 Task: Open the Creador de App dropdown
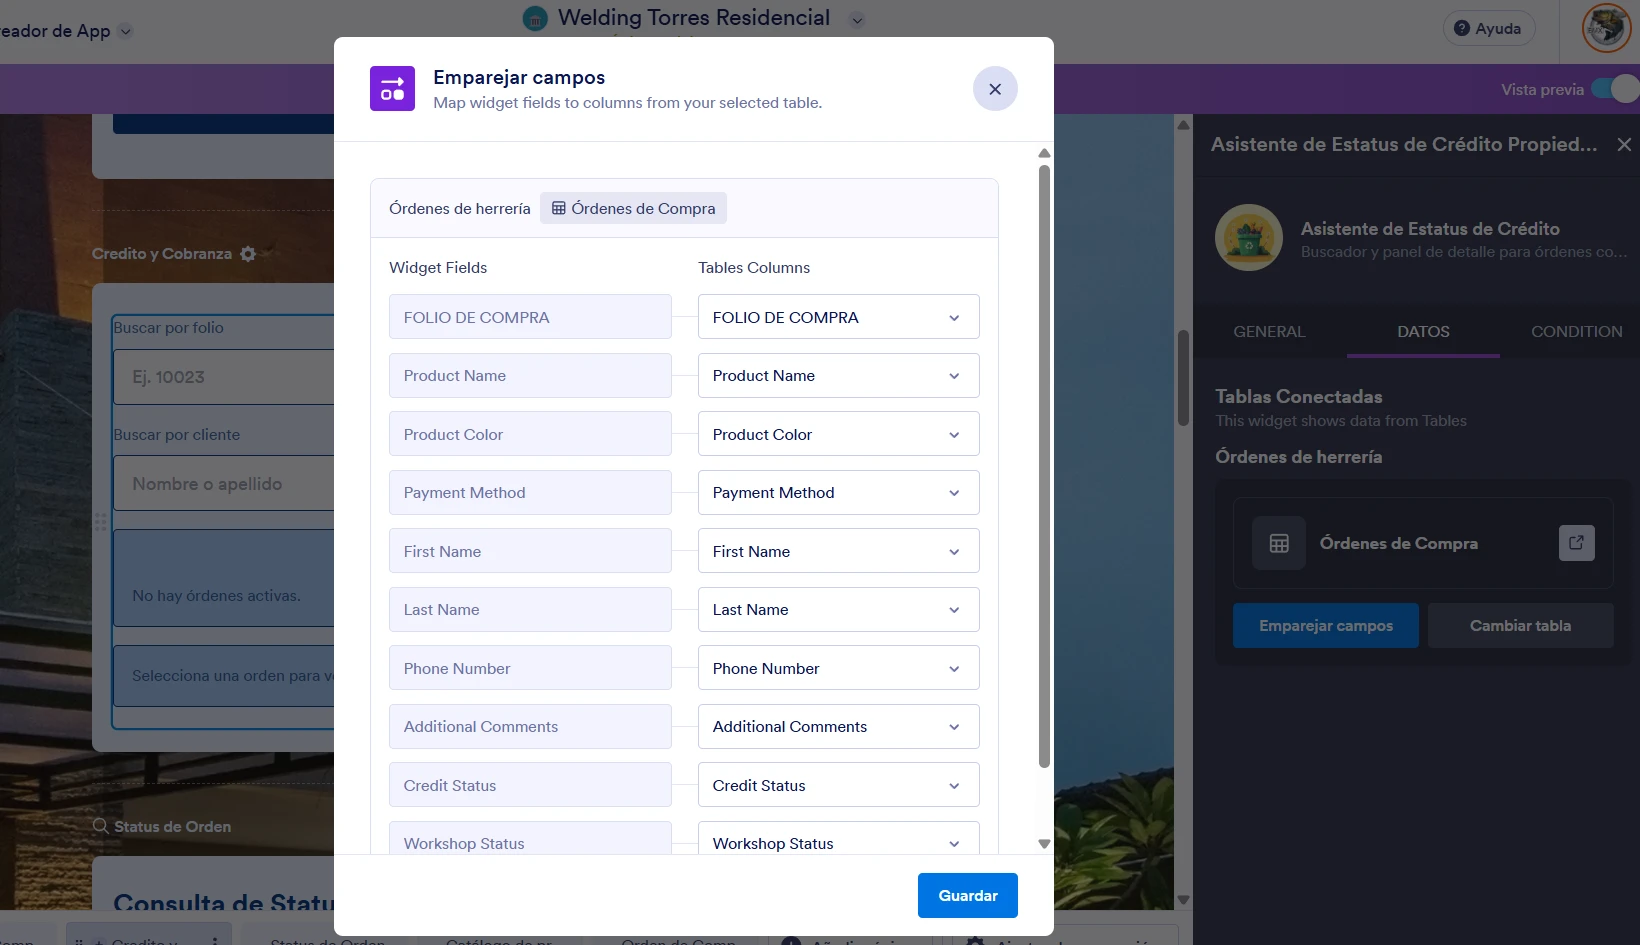[126, 31]
